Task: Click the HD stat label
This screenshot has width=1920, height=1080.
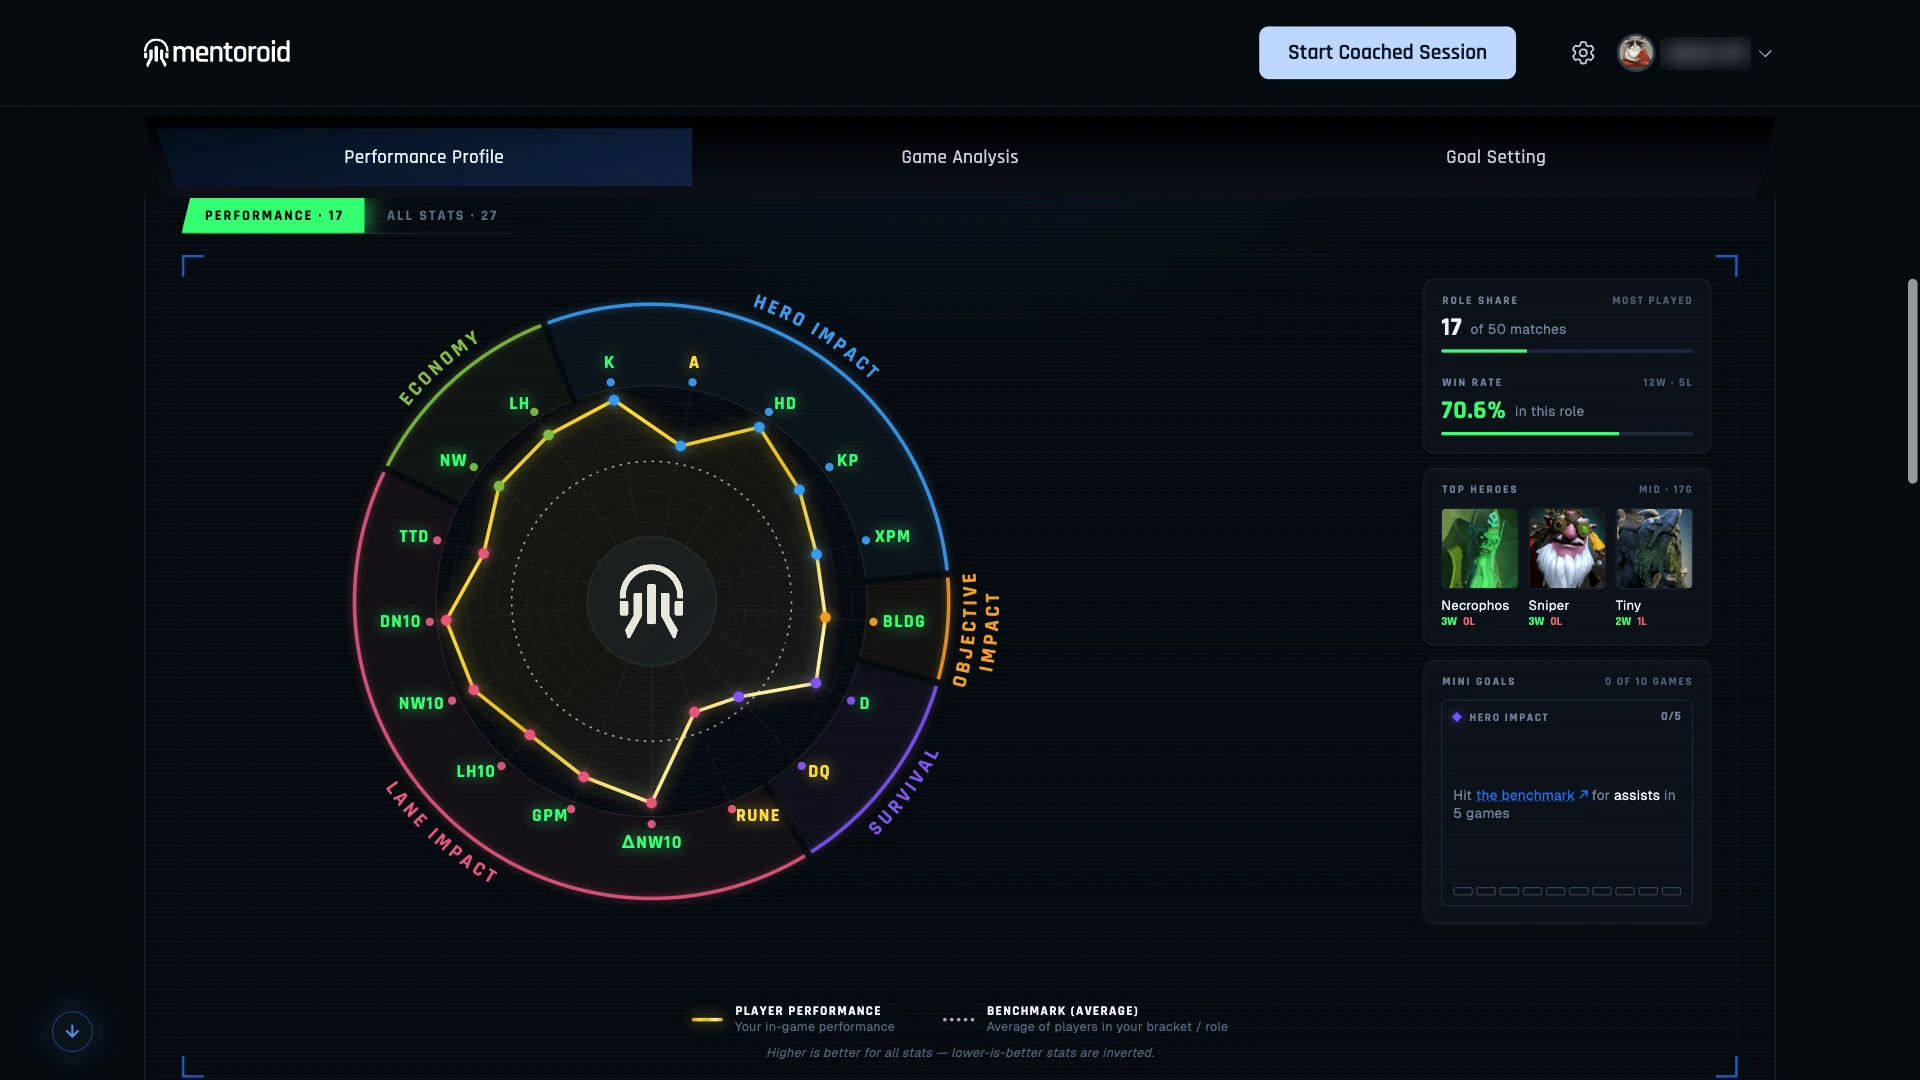Action: (x=785, y=404)
